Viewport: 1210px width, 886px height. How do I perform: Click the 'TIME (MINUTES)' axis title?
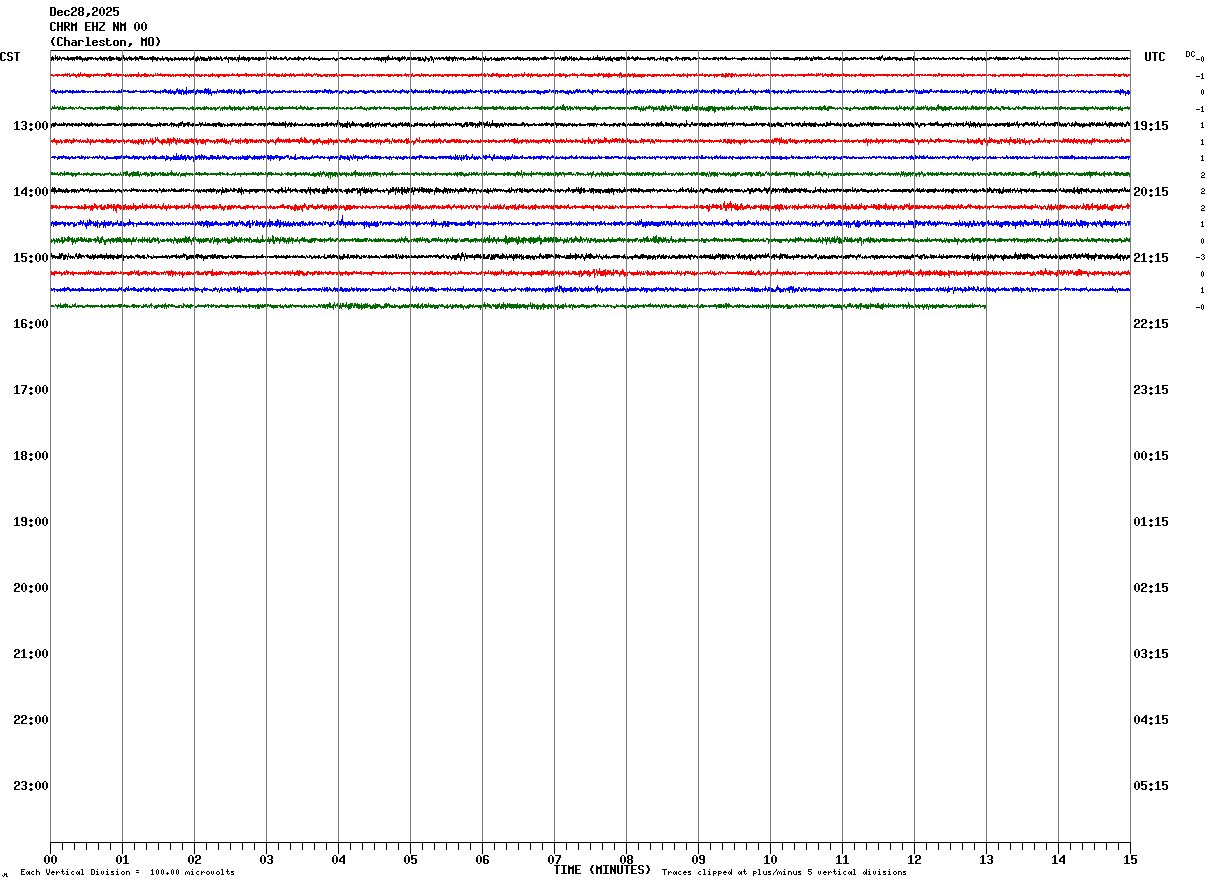(602, 870)
